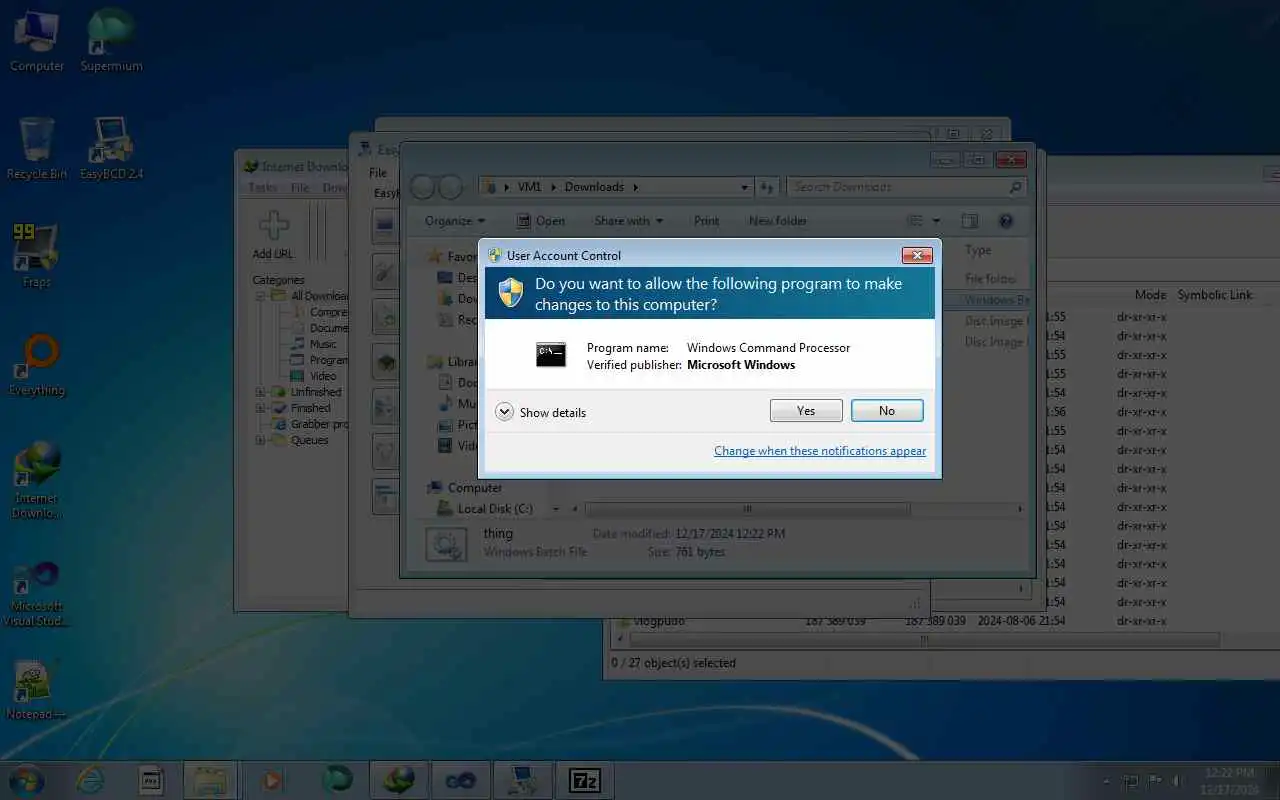
Task: Select Computer in the Explorer navigation pane
Action: tap(466, 488)
